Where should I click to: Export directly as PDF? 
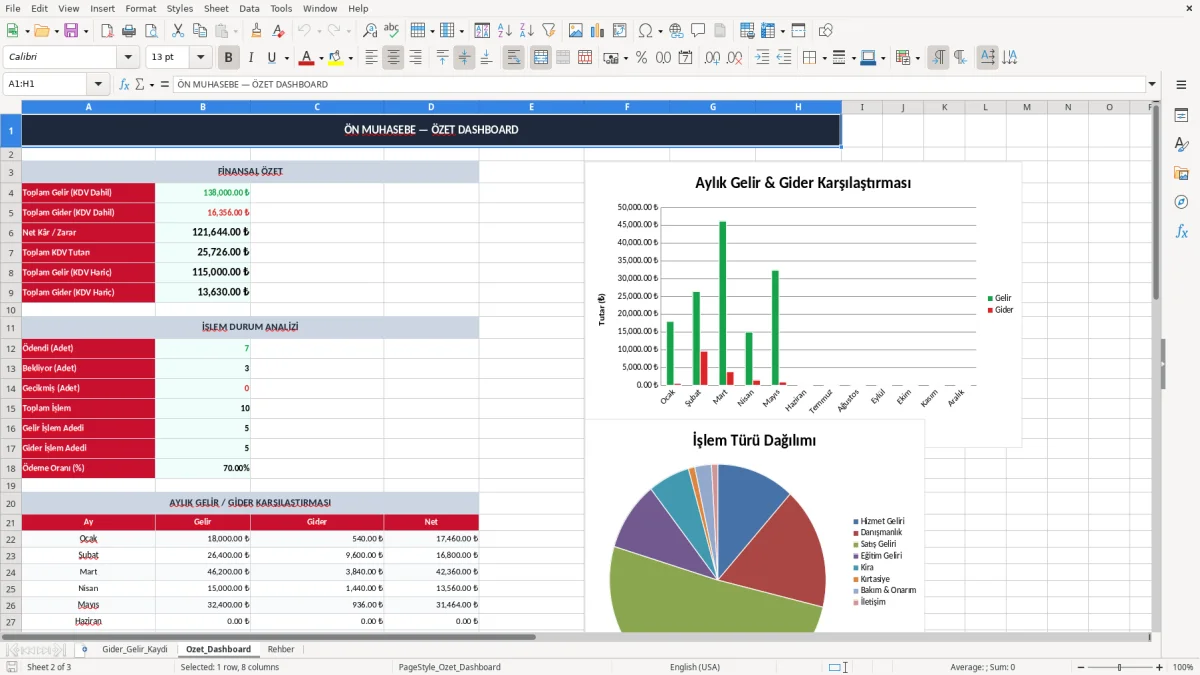pyautogui.click(x=108, y=31)
